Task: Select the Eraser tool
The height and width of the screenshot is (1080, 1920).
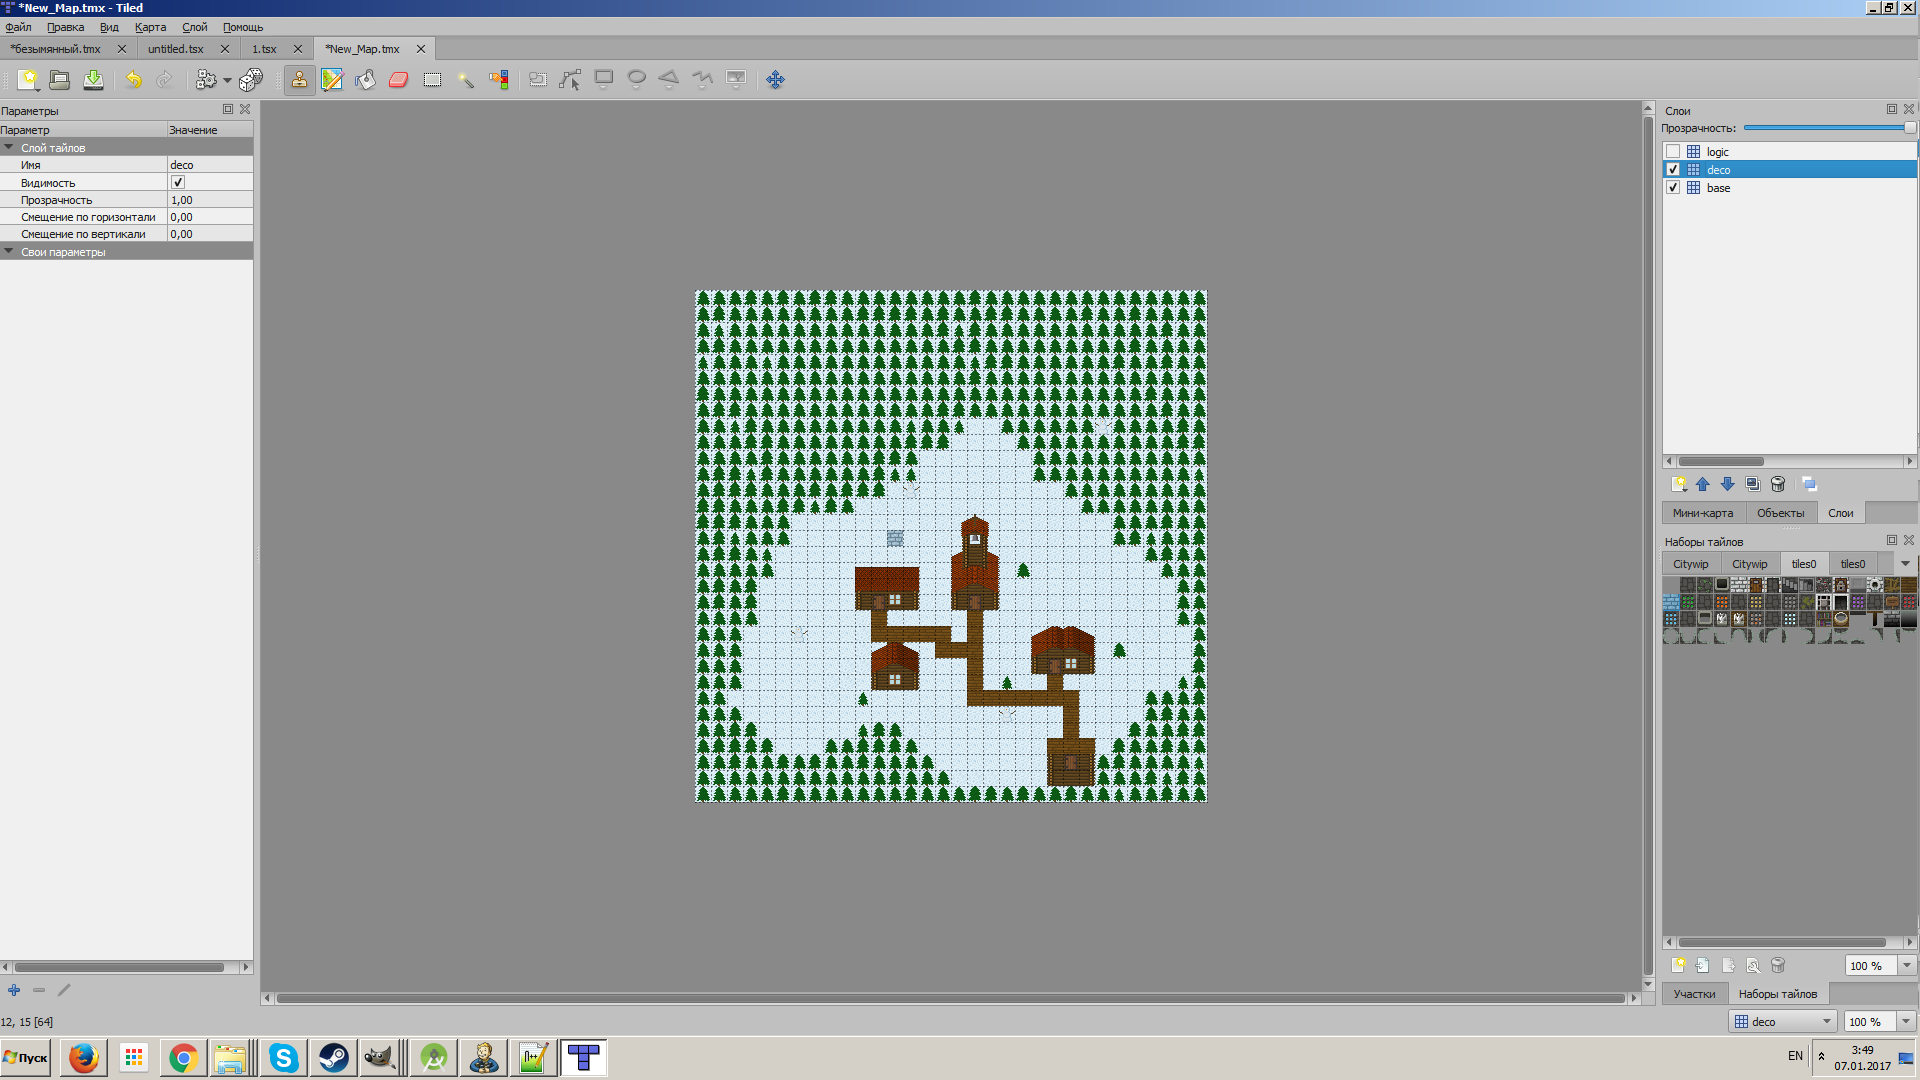Action: 398,80
